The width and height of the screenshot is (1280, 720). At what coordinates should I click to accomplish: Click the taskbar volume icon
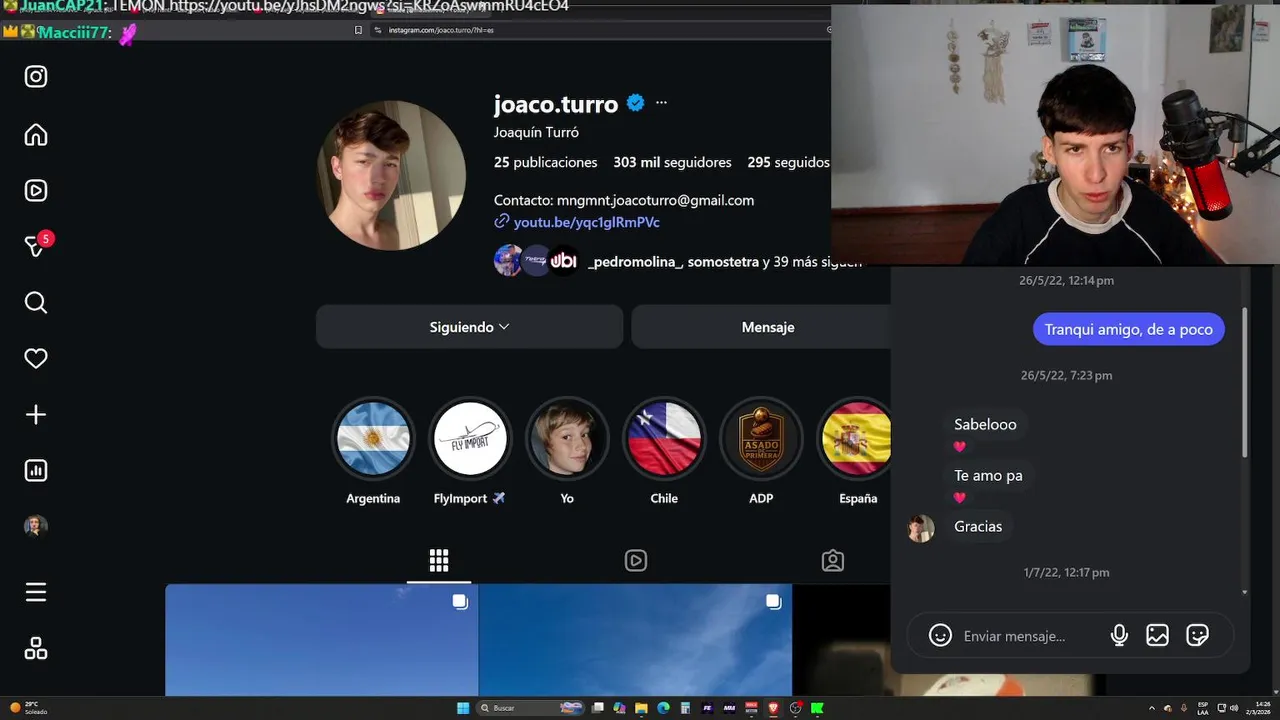[x=1234, y=708]
